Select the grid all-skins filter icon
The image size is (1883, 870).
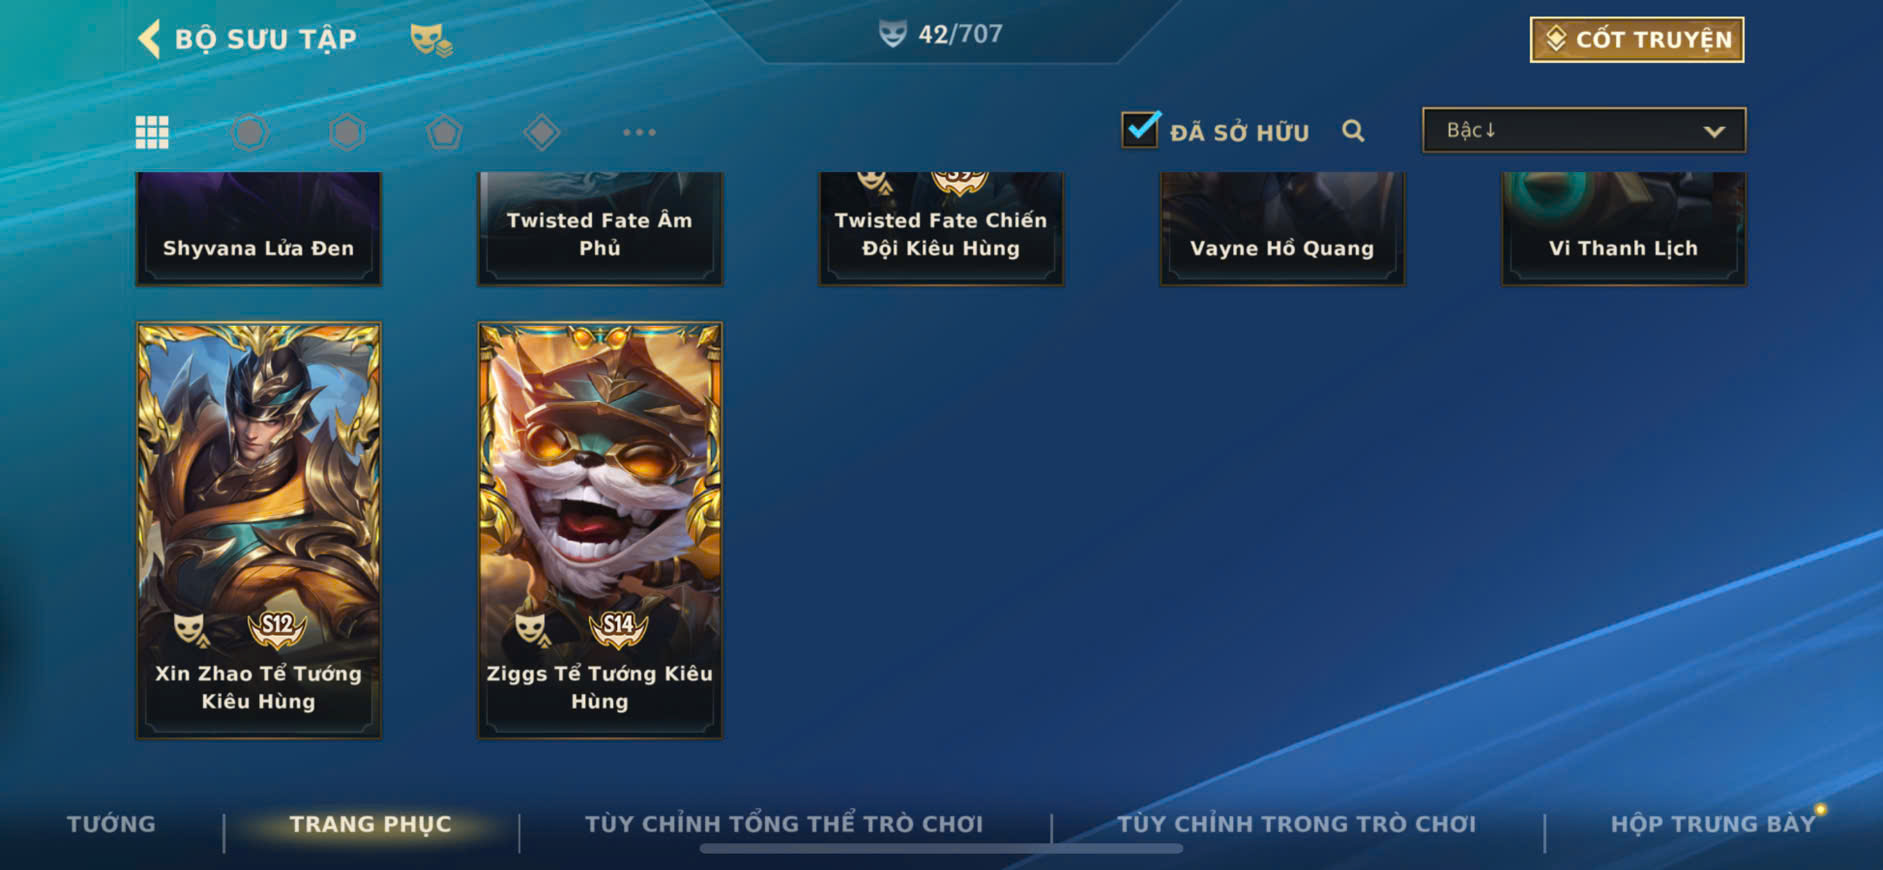click(x=152, y=132)
